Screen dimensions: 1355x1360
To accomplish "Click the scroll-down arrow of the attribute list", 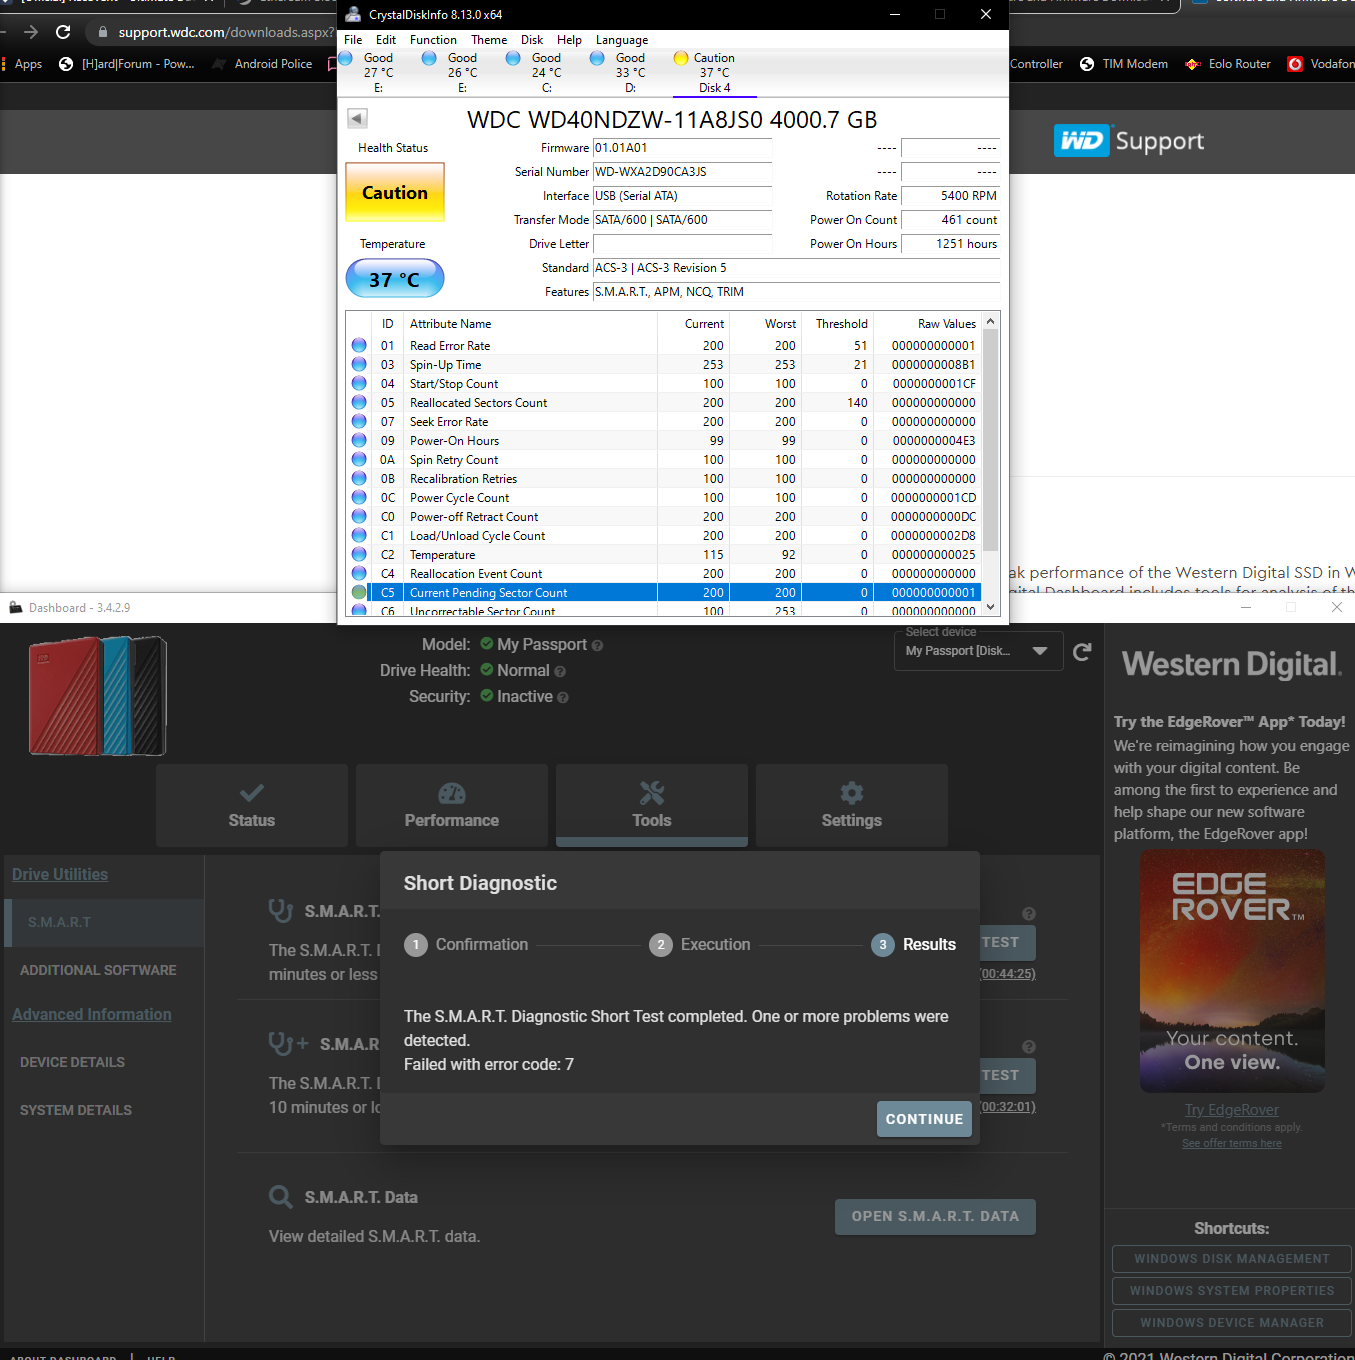I will 991,606.
